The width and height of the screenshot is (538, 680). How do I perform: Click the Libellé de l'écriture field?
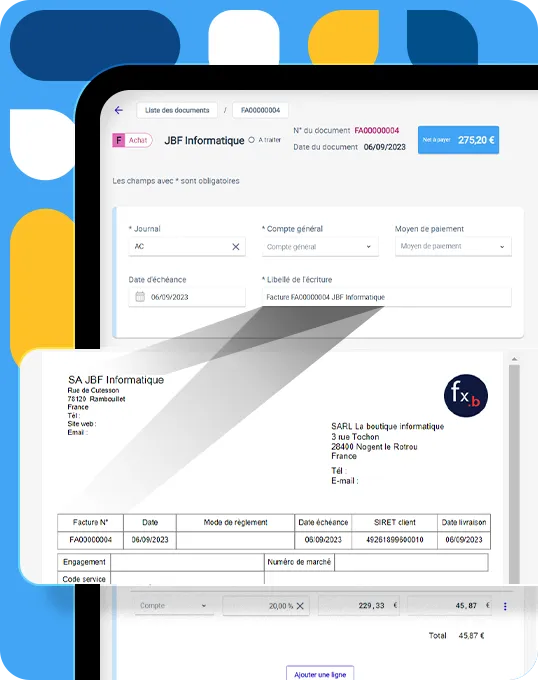coord(386,297)
